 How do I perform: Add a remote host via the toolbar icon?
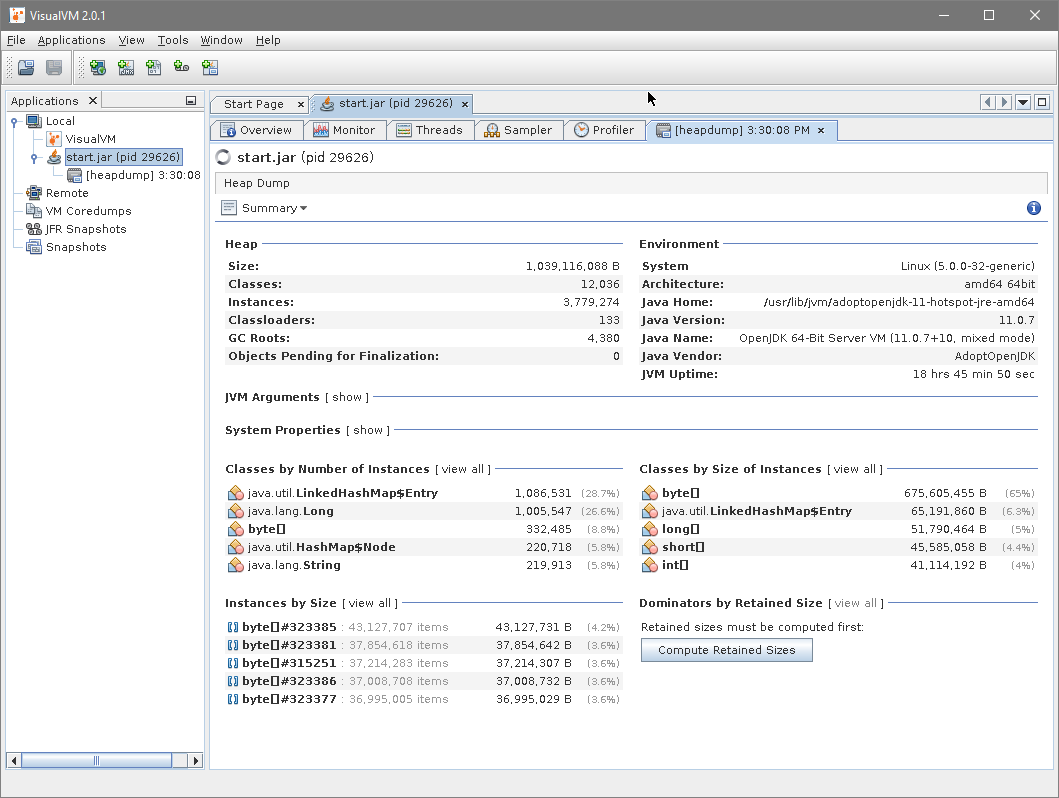pos(97,67)
